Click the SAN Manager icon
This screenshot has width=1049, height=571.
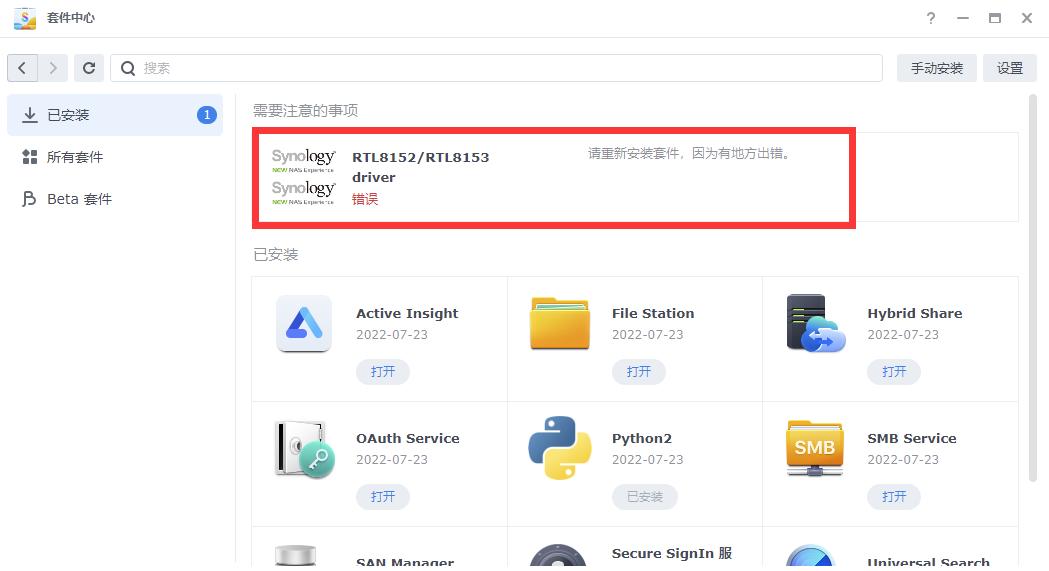(x=296, y=556)
